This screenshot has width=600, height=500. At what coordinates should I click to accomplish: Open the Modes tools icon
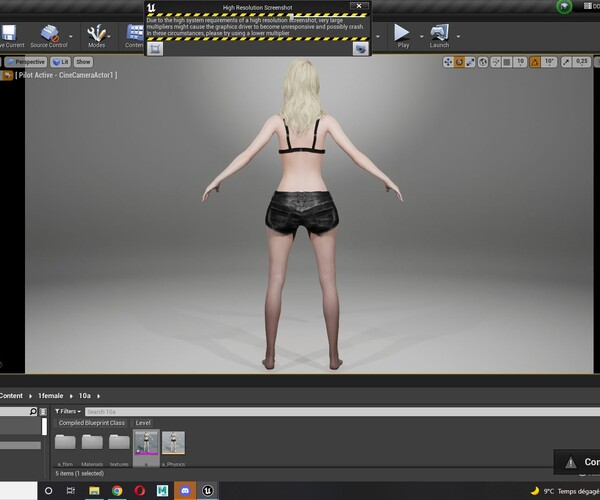coord(96,33)
